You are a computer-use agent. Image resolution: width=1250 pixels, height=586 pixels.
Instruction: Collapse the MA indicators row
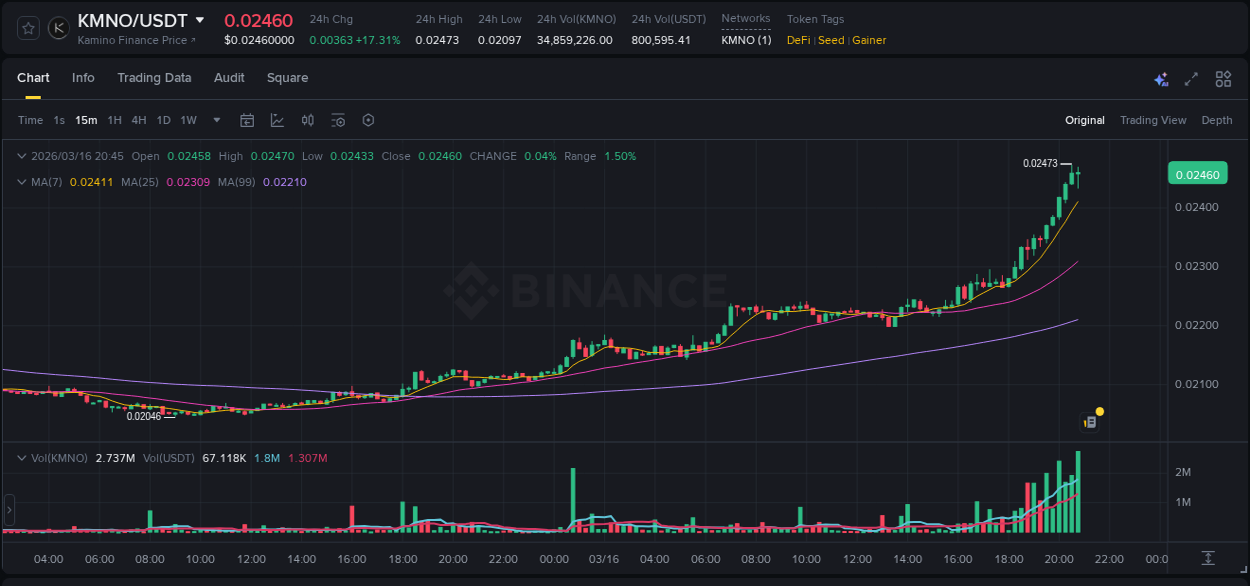click(21, 182)
